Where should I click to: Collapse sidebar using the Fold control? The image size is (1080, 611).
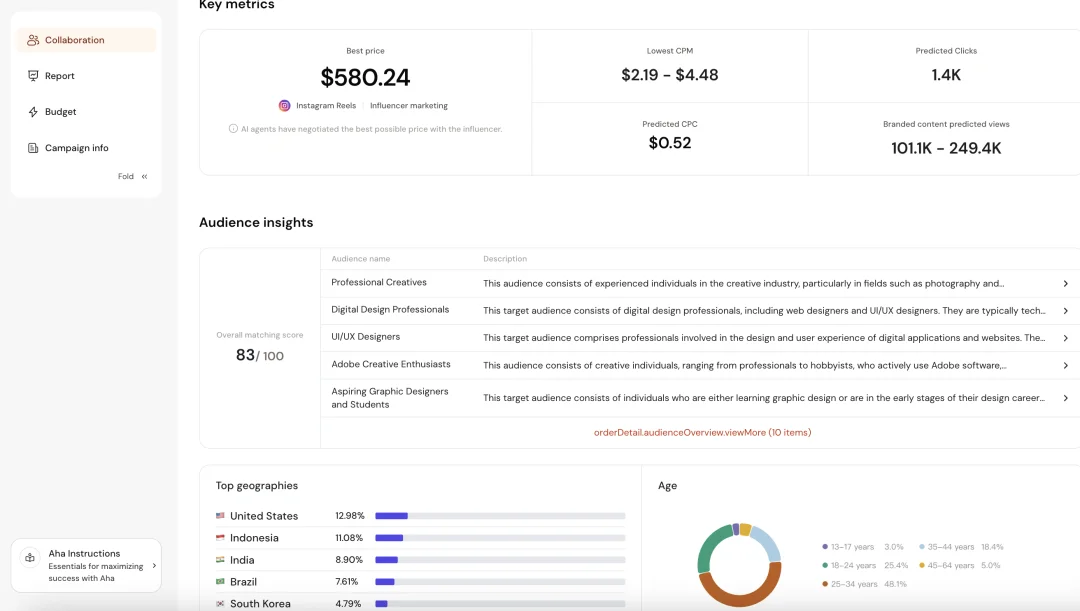click(133, 177)
